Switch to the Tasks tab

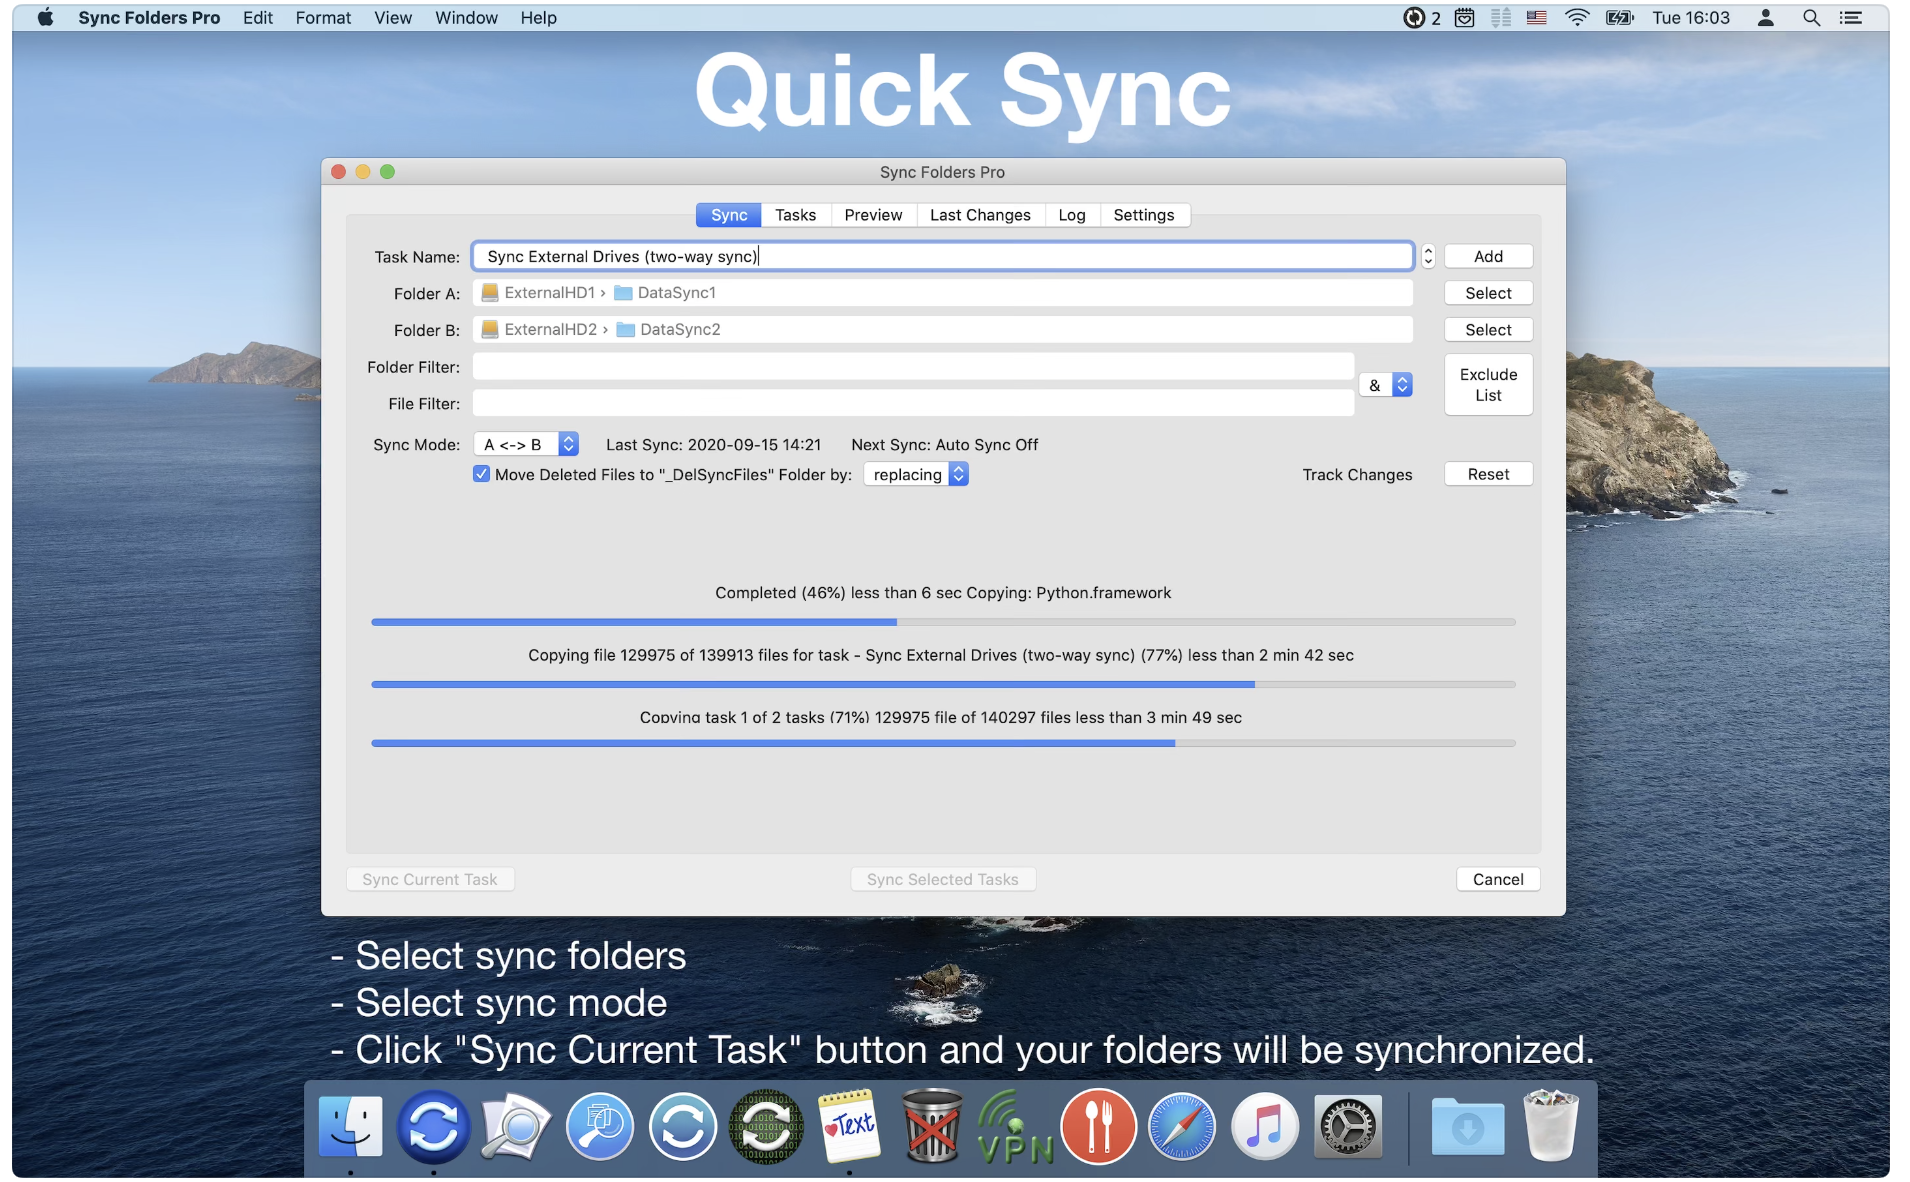coord(795,215)
